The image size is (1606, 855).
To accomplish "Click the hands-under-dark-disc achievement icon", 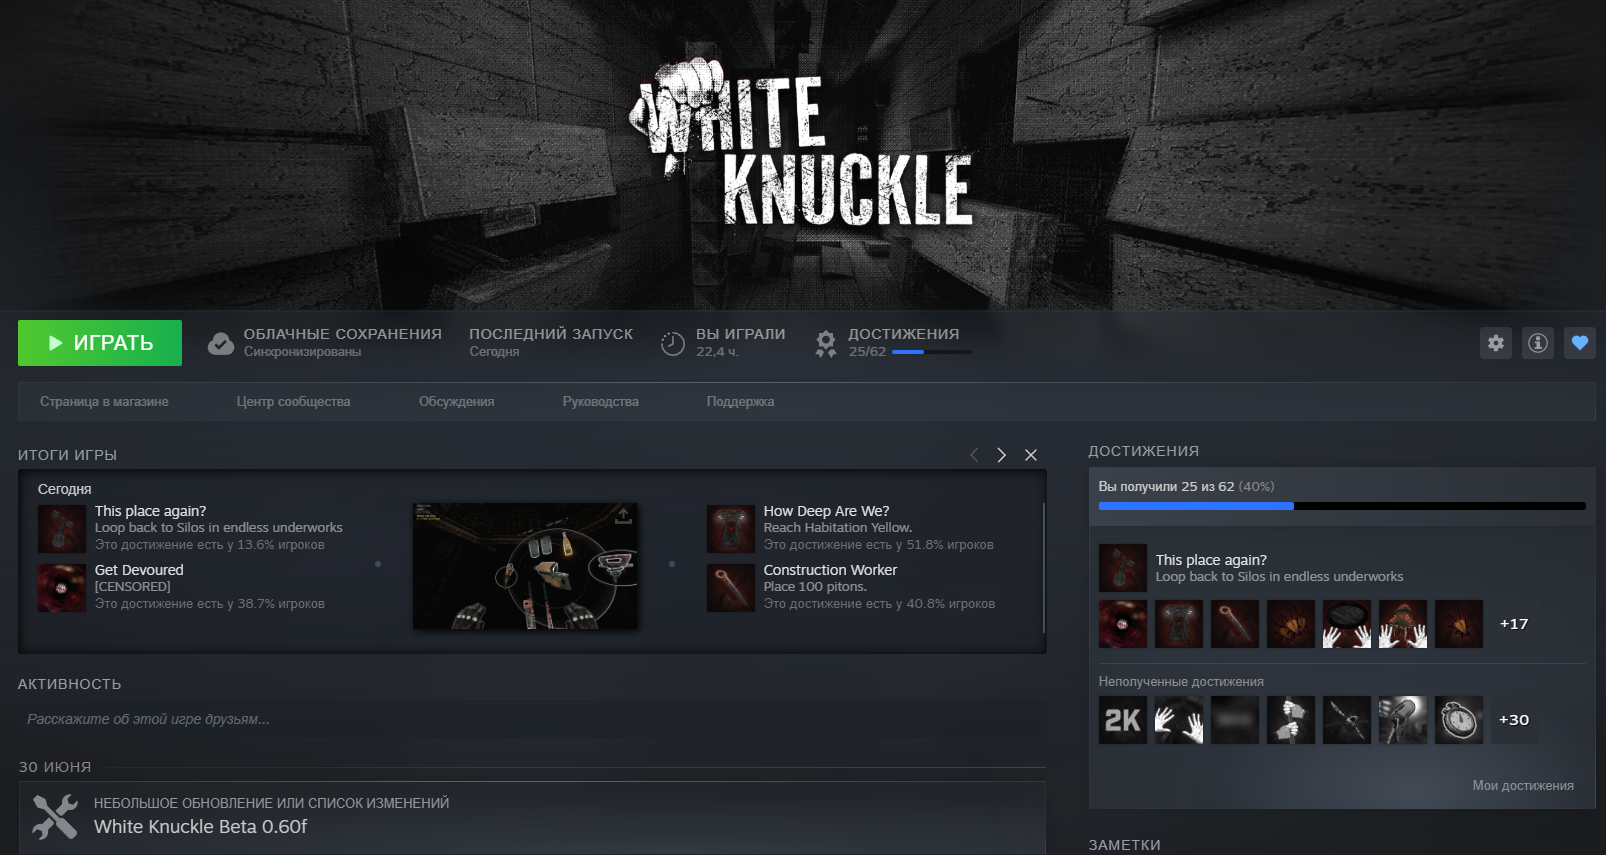I will (x=1347, y=624).
